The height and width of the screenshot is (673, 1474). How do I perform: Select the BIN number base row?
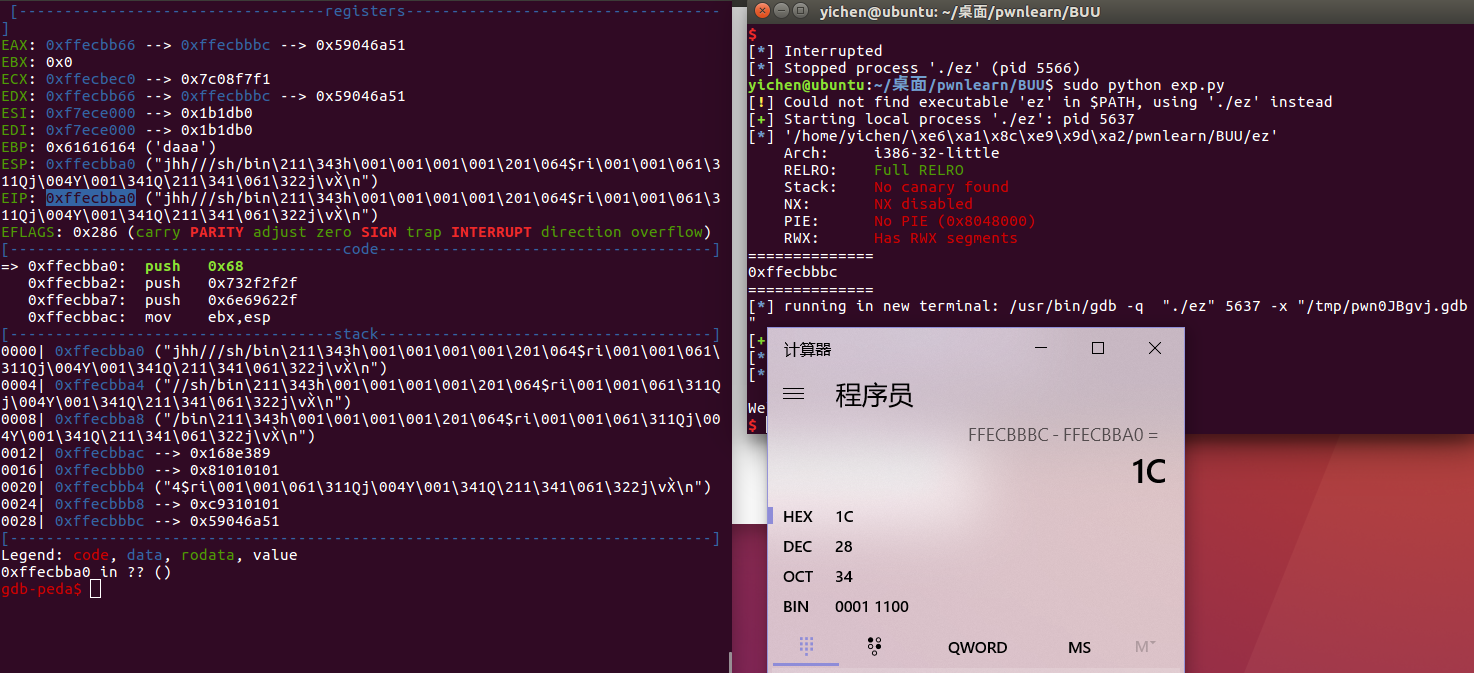[975, 606]
